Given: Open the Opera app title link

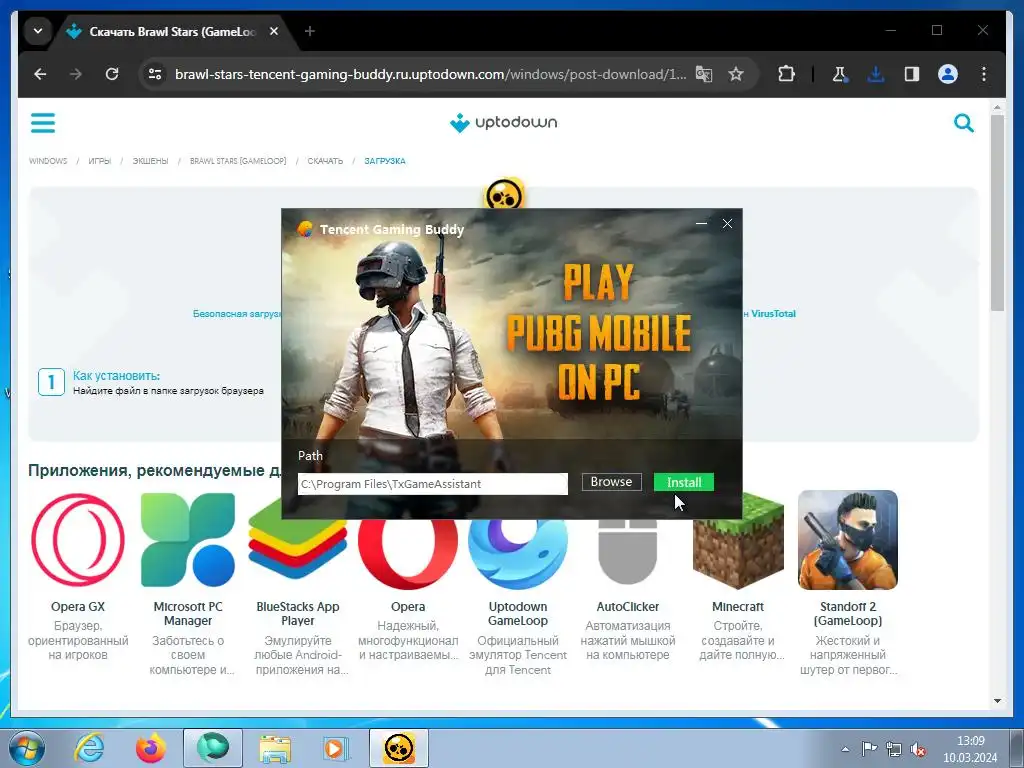Looking at the screenshot, I should click(408, 607).
